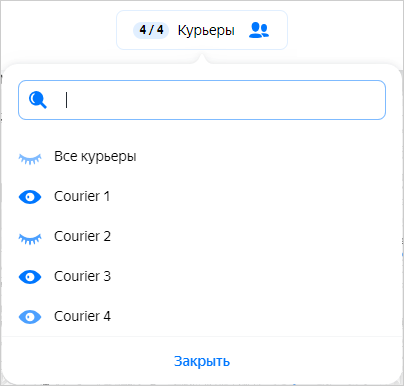Viewport: 404px width, 386px height.
Task: Click the couriers group people icon
Action: click(259, 30)
